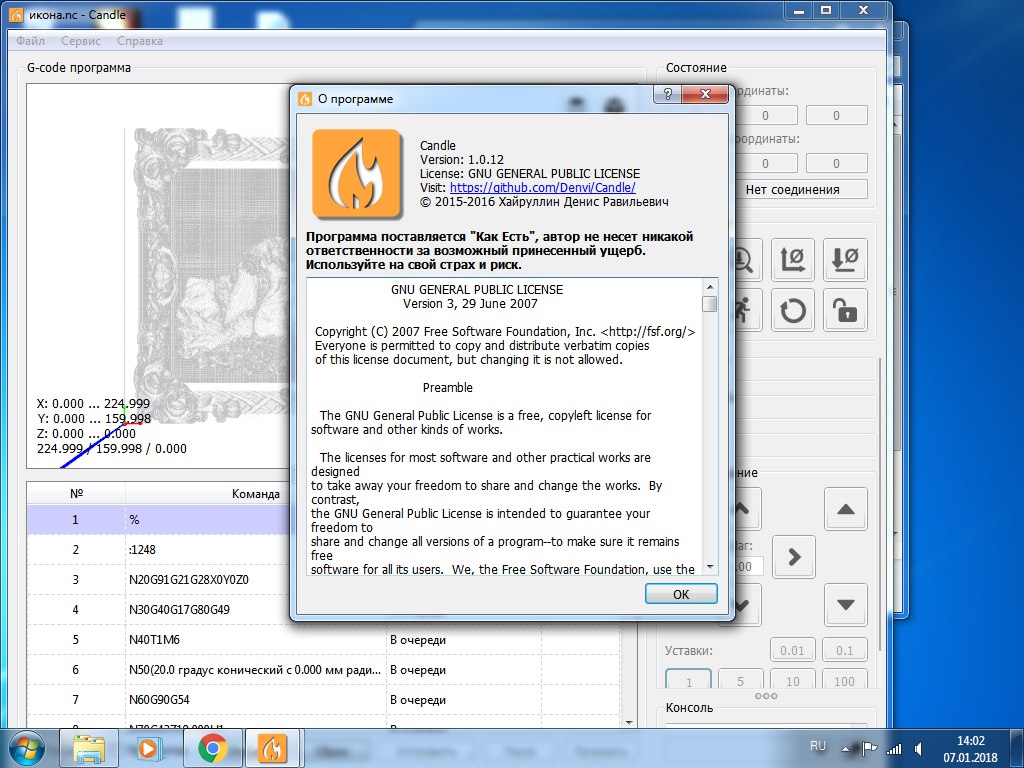
Task: Click the G-code table scroll down arrow
Action: [x=629, y=722]
